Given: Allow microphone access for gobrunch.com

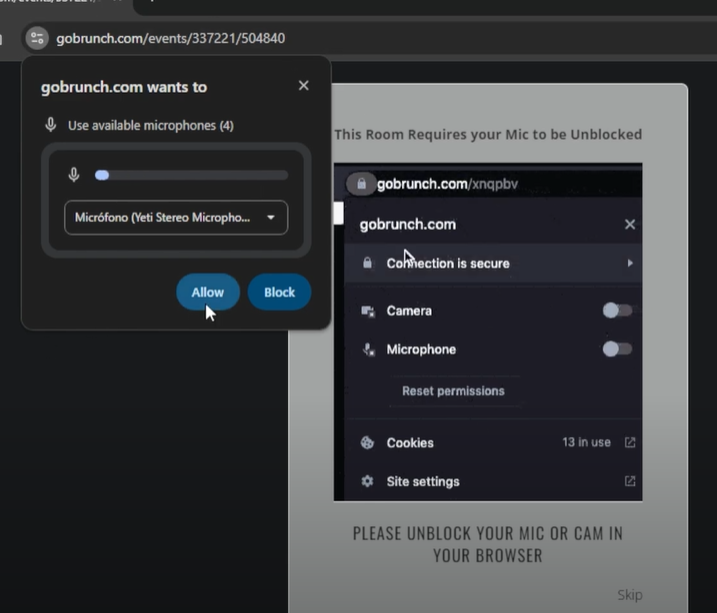Looking at the screenshot, I should point(208,292).
